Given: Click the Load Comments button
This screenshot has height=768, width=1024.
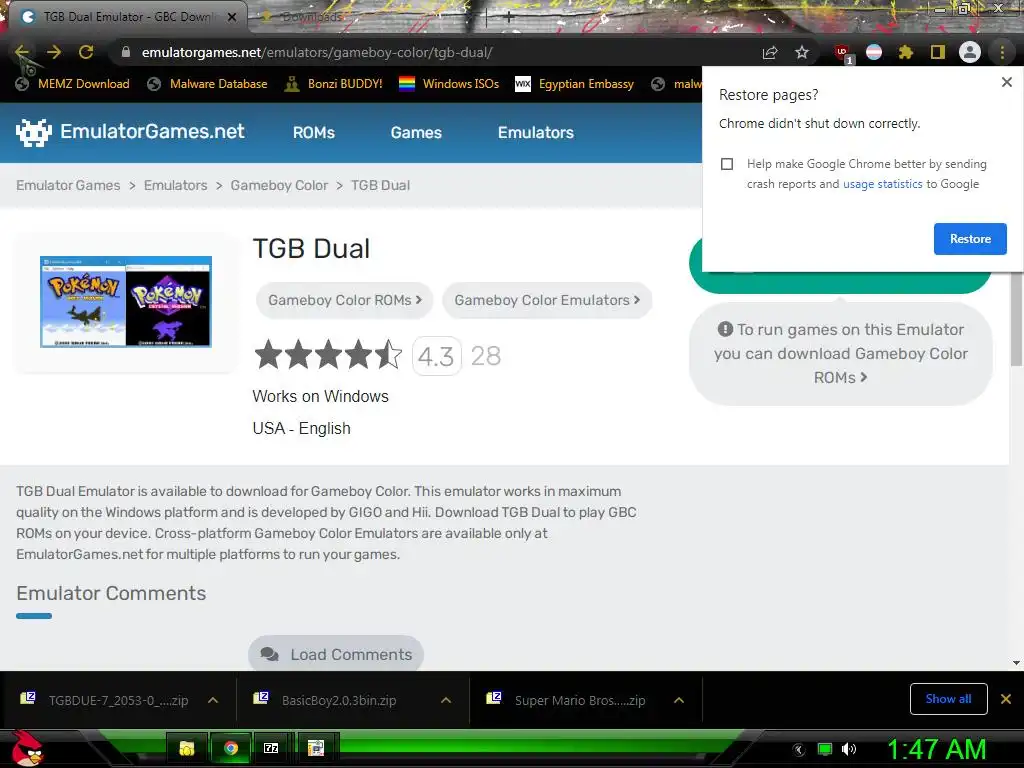Looking at the screenshot, I should click(x=336, y=654).
